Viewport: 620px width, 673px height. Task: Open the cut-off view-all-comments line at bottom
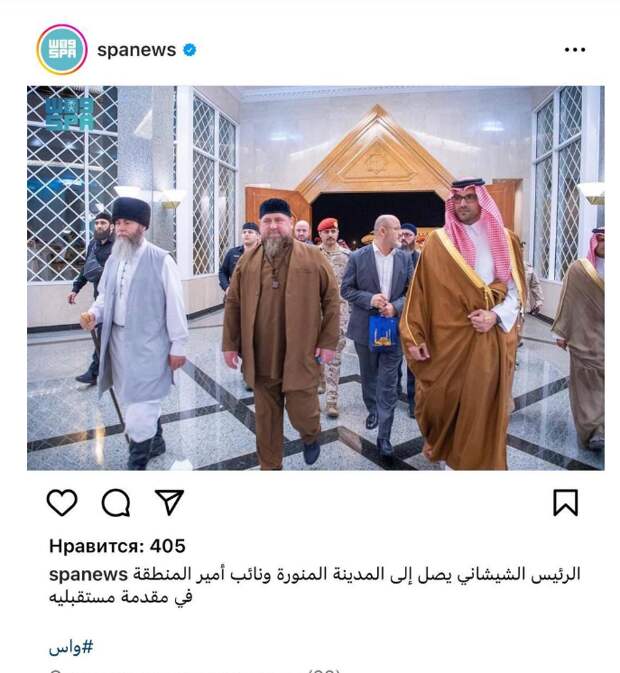(x=195, y=670)
